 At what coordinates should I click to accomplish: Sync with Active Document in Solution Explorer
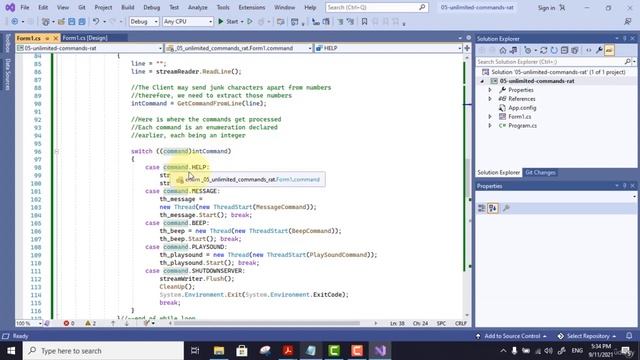pos(543,51)
